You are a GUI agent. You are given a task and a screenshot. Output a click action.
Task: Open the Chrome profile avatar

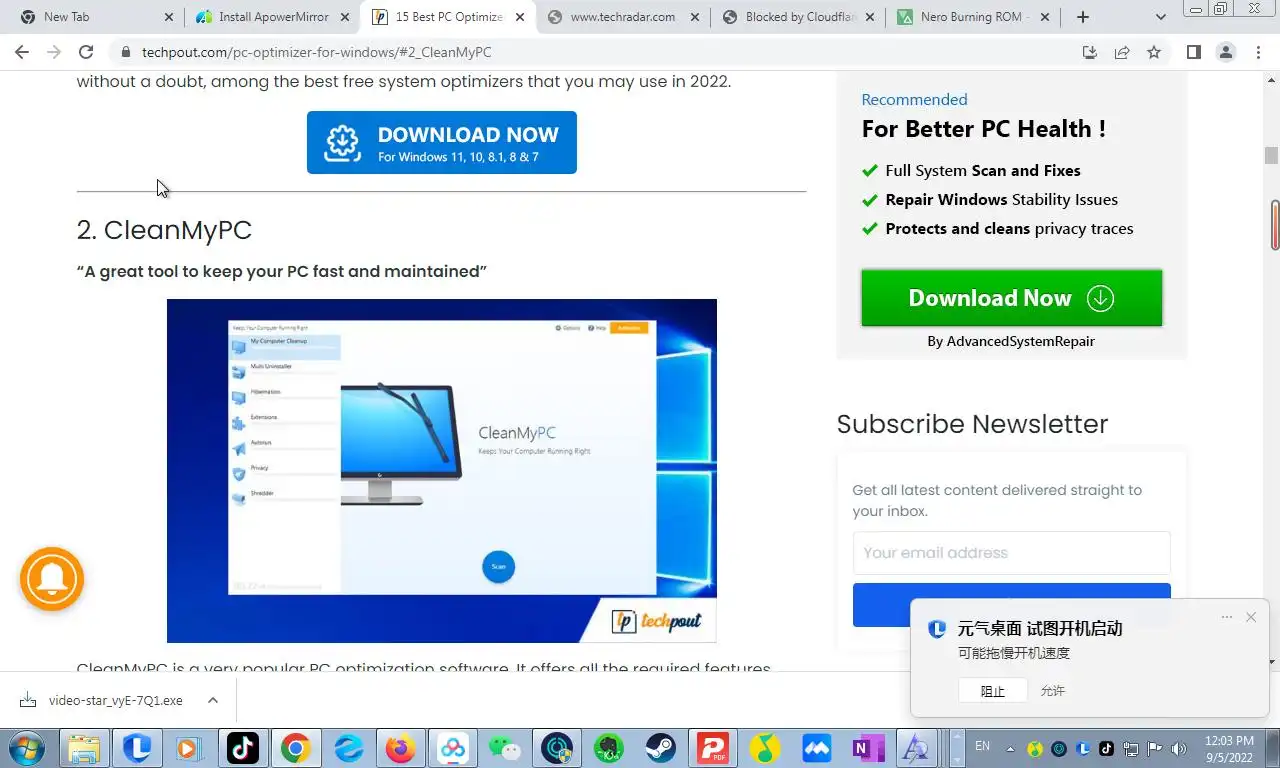pos(1226,52)
